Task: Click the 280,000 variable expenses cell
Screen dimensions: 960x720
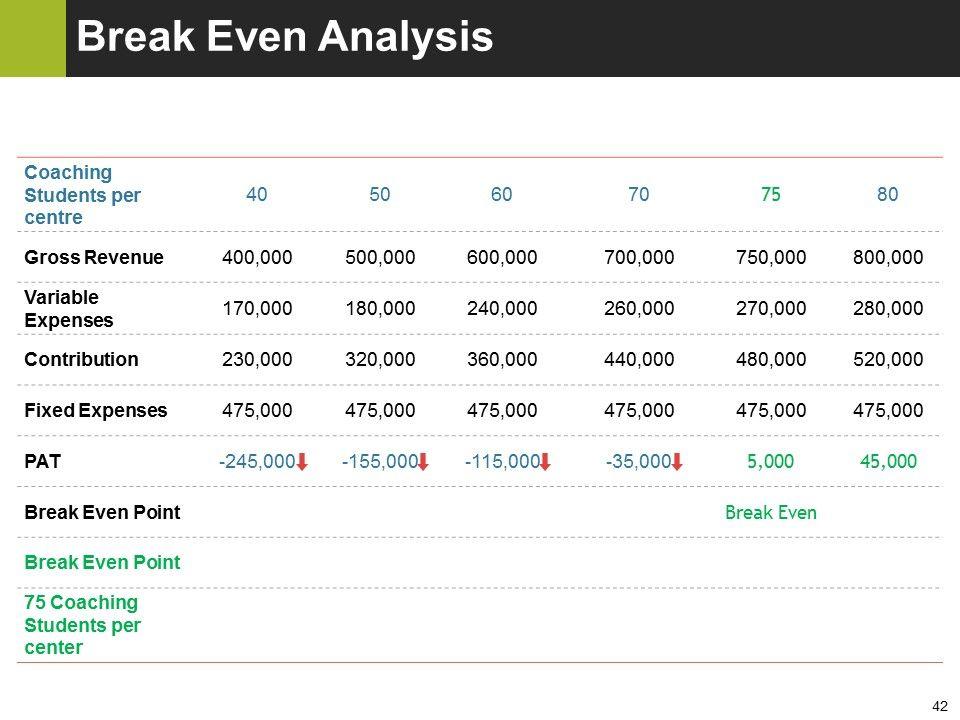Action: click(888, 308)
